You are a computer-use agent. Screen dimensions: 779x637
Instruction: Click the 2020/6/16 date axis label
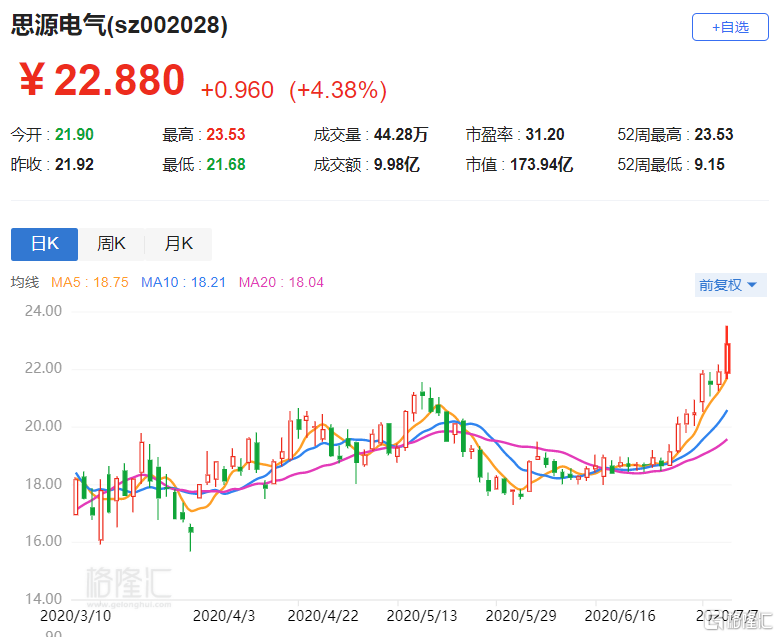pyautogui.click(x=620, y=616)
